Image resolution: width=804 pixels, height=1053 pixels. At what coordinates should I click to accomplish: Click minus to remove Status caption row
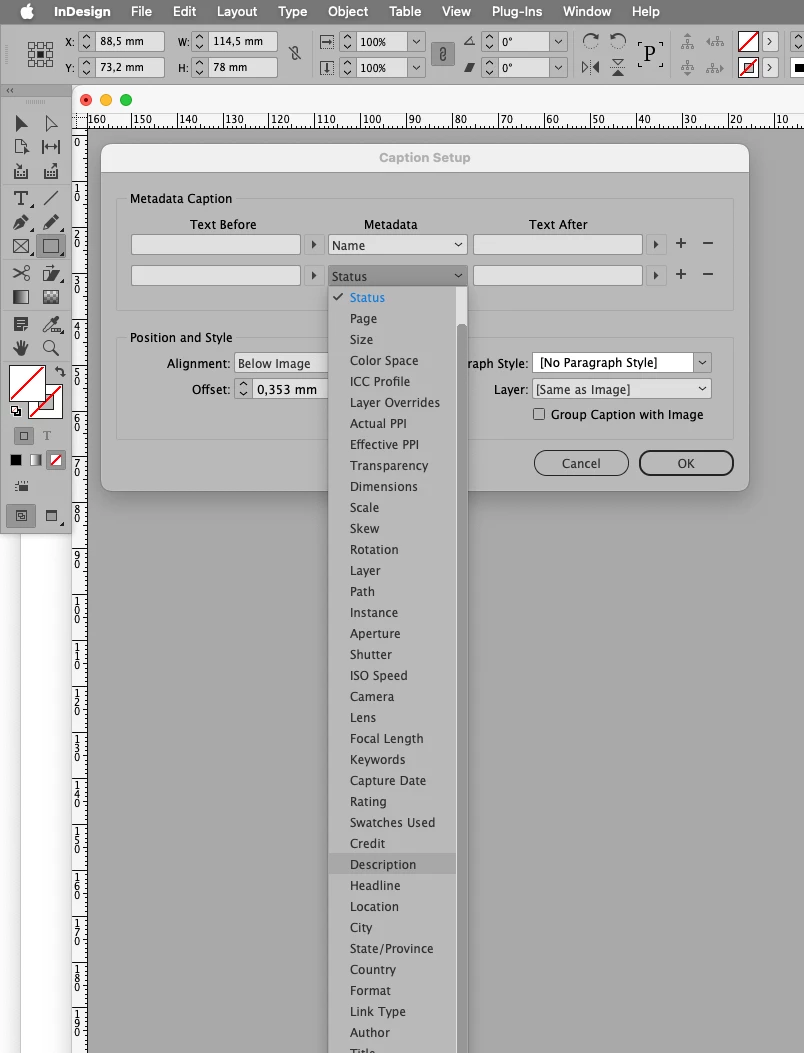click(707, 274)
